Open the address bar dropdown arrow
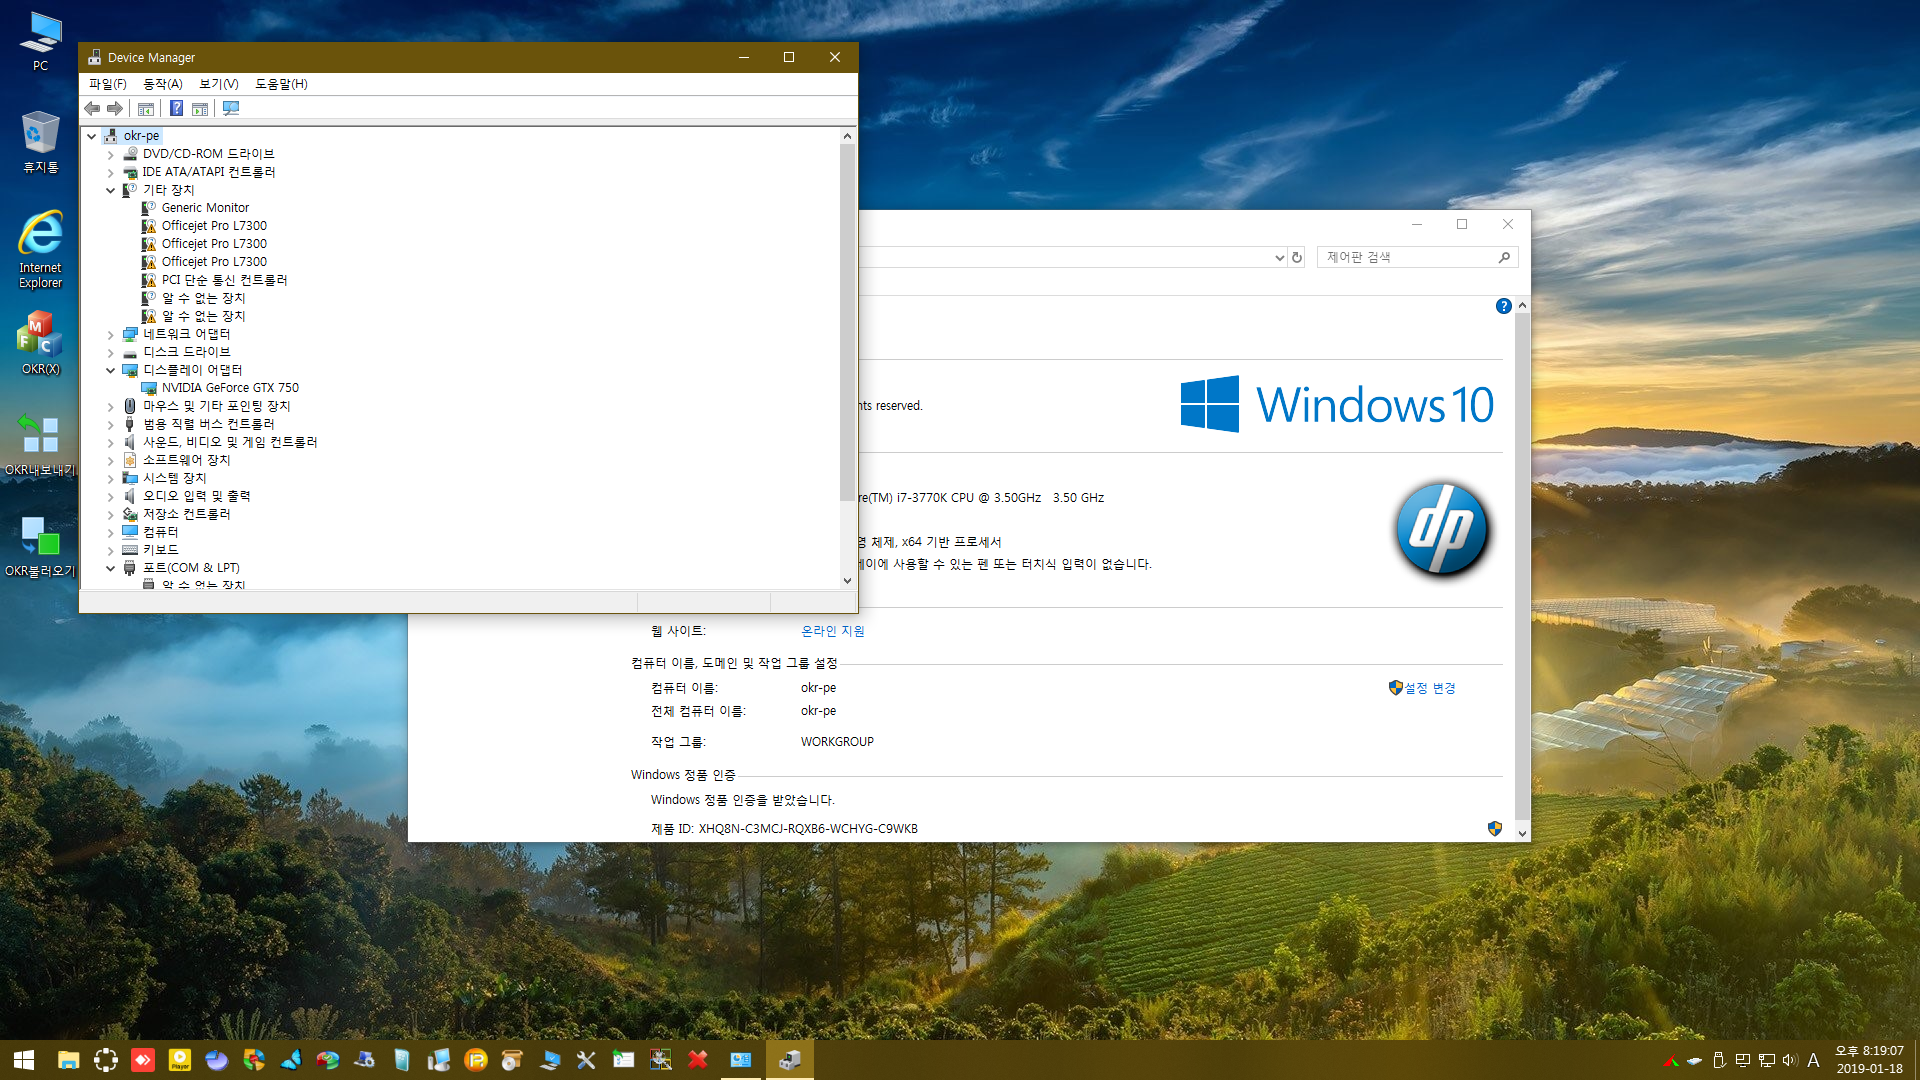 tap(1279, 257)
